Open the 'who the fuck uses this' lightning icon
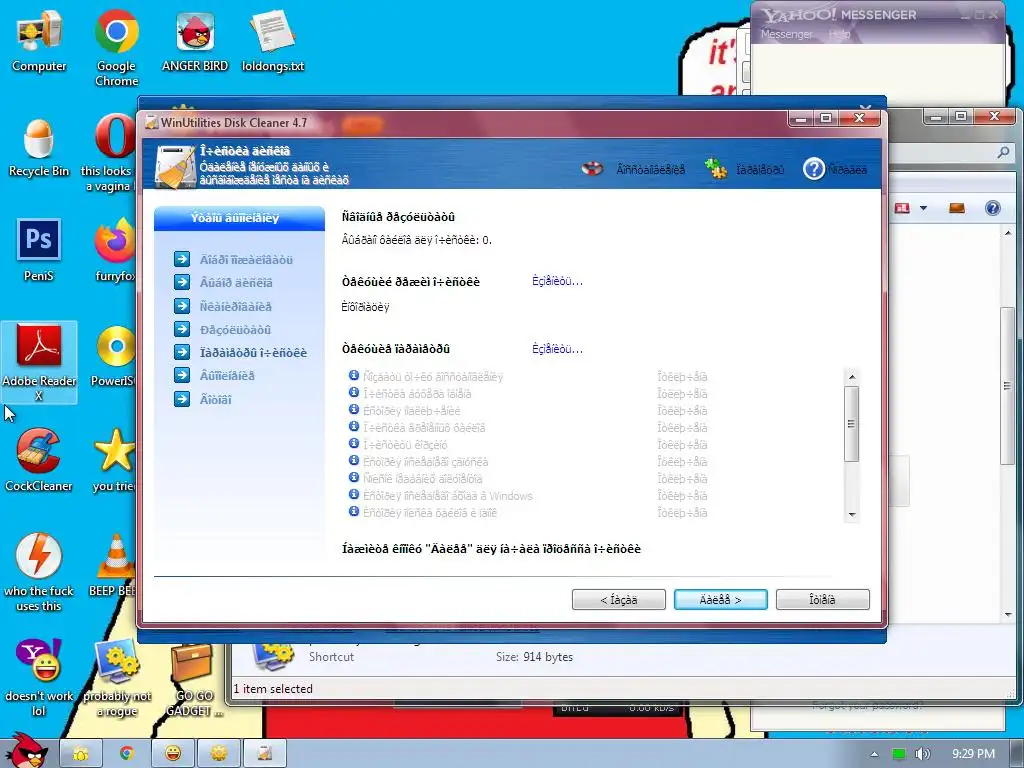1024x768 pixels. (x=39, y=572)
